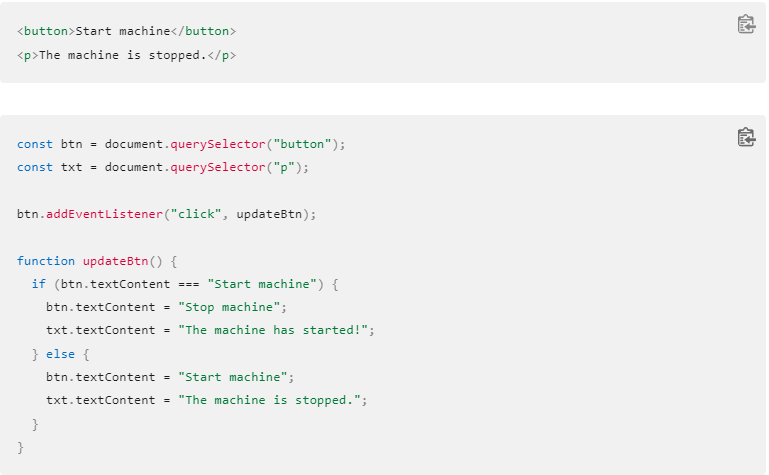Click the if keyword
This screenshot has width=769, height=475.
point(39,284)
